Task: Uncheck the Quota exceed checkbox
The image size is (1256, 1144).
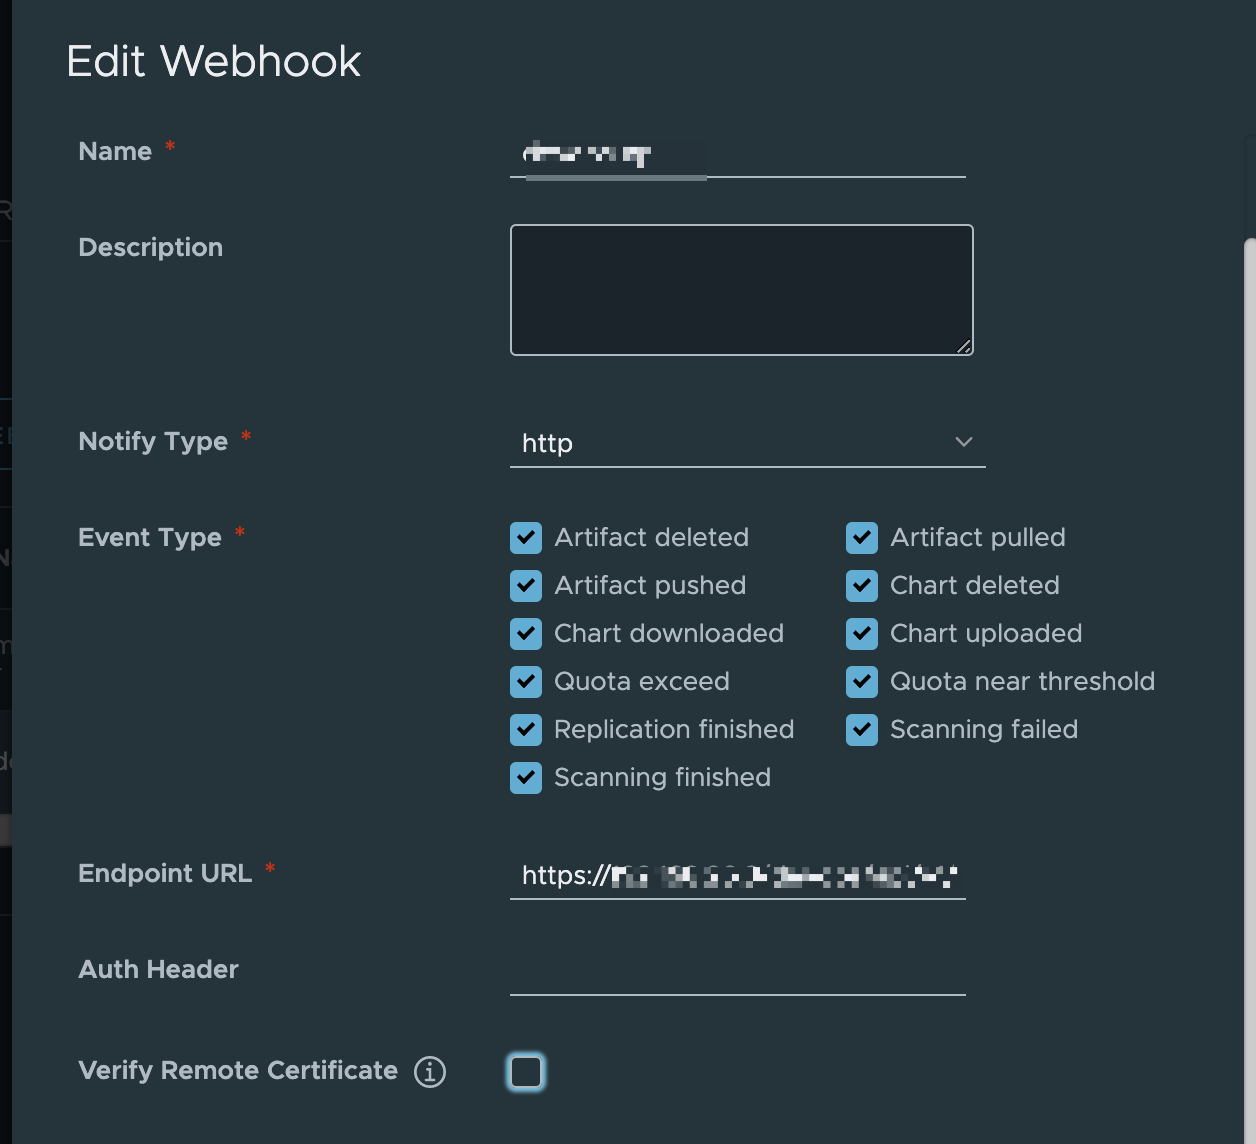Action: [x=526, y=681]
